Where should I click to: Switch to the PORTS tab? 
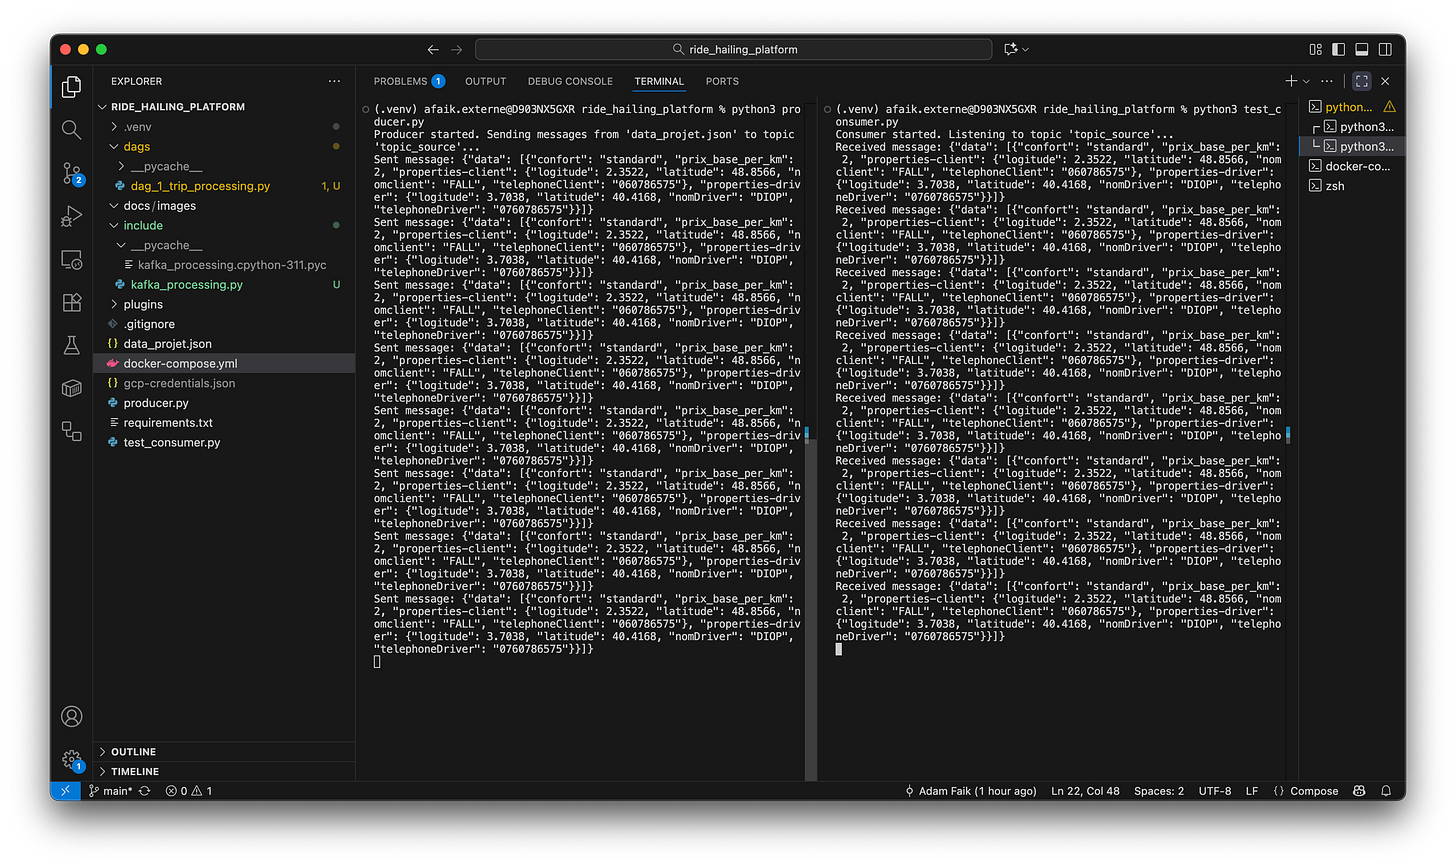(722, 81)
